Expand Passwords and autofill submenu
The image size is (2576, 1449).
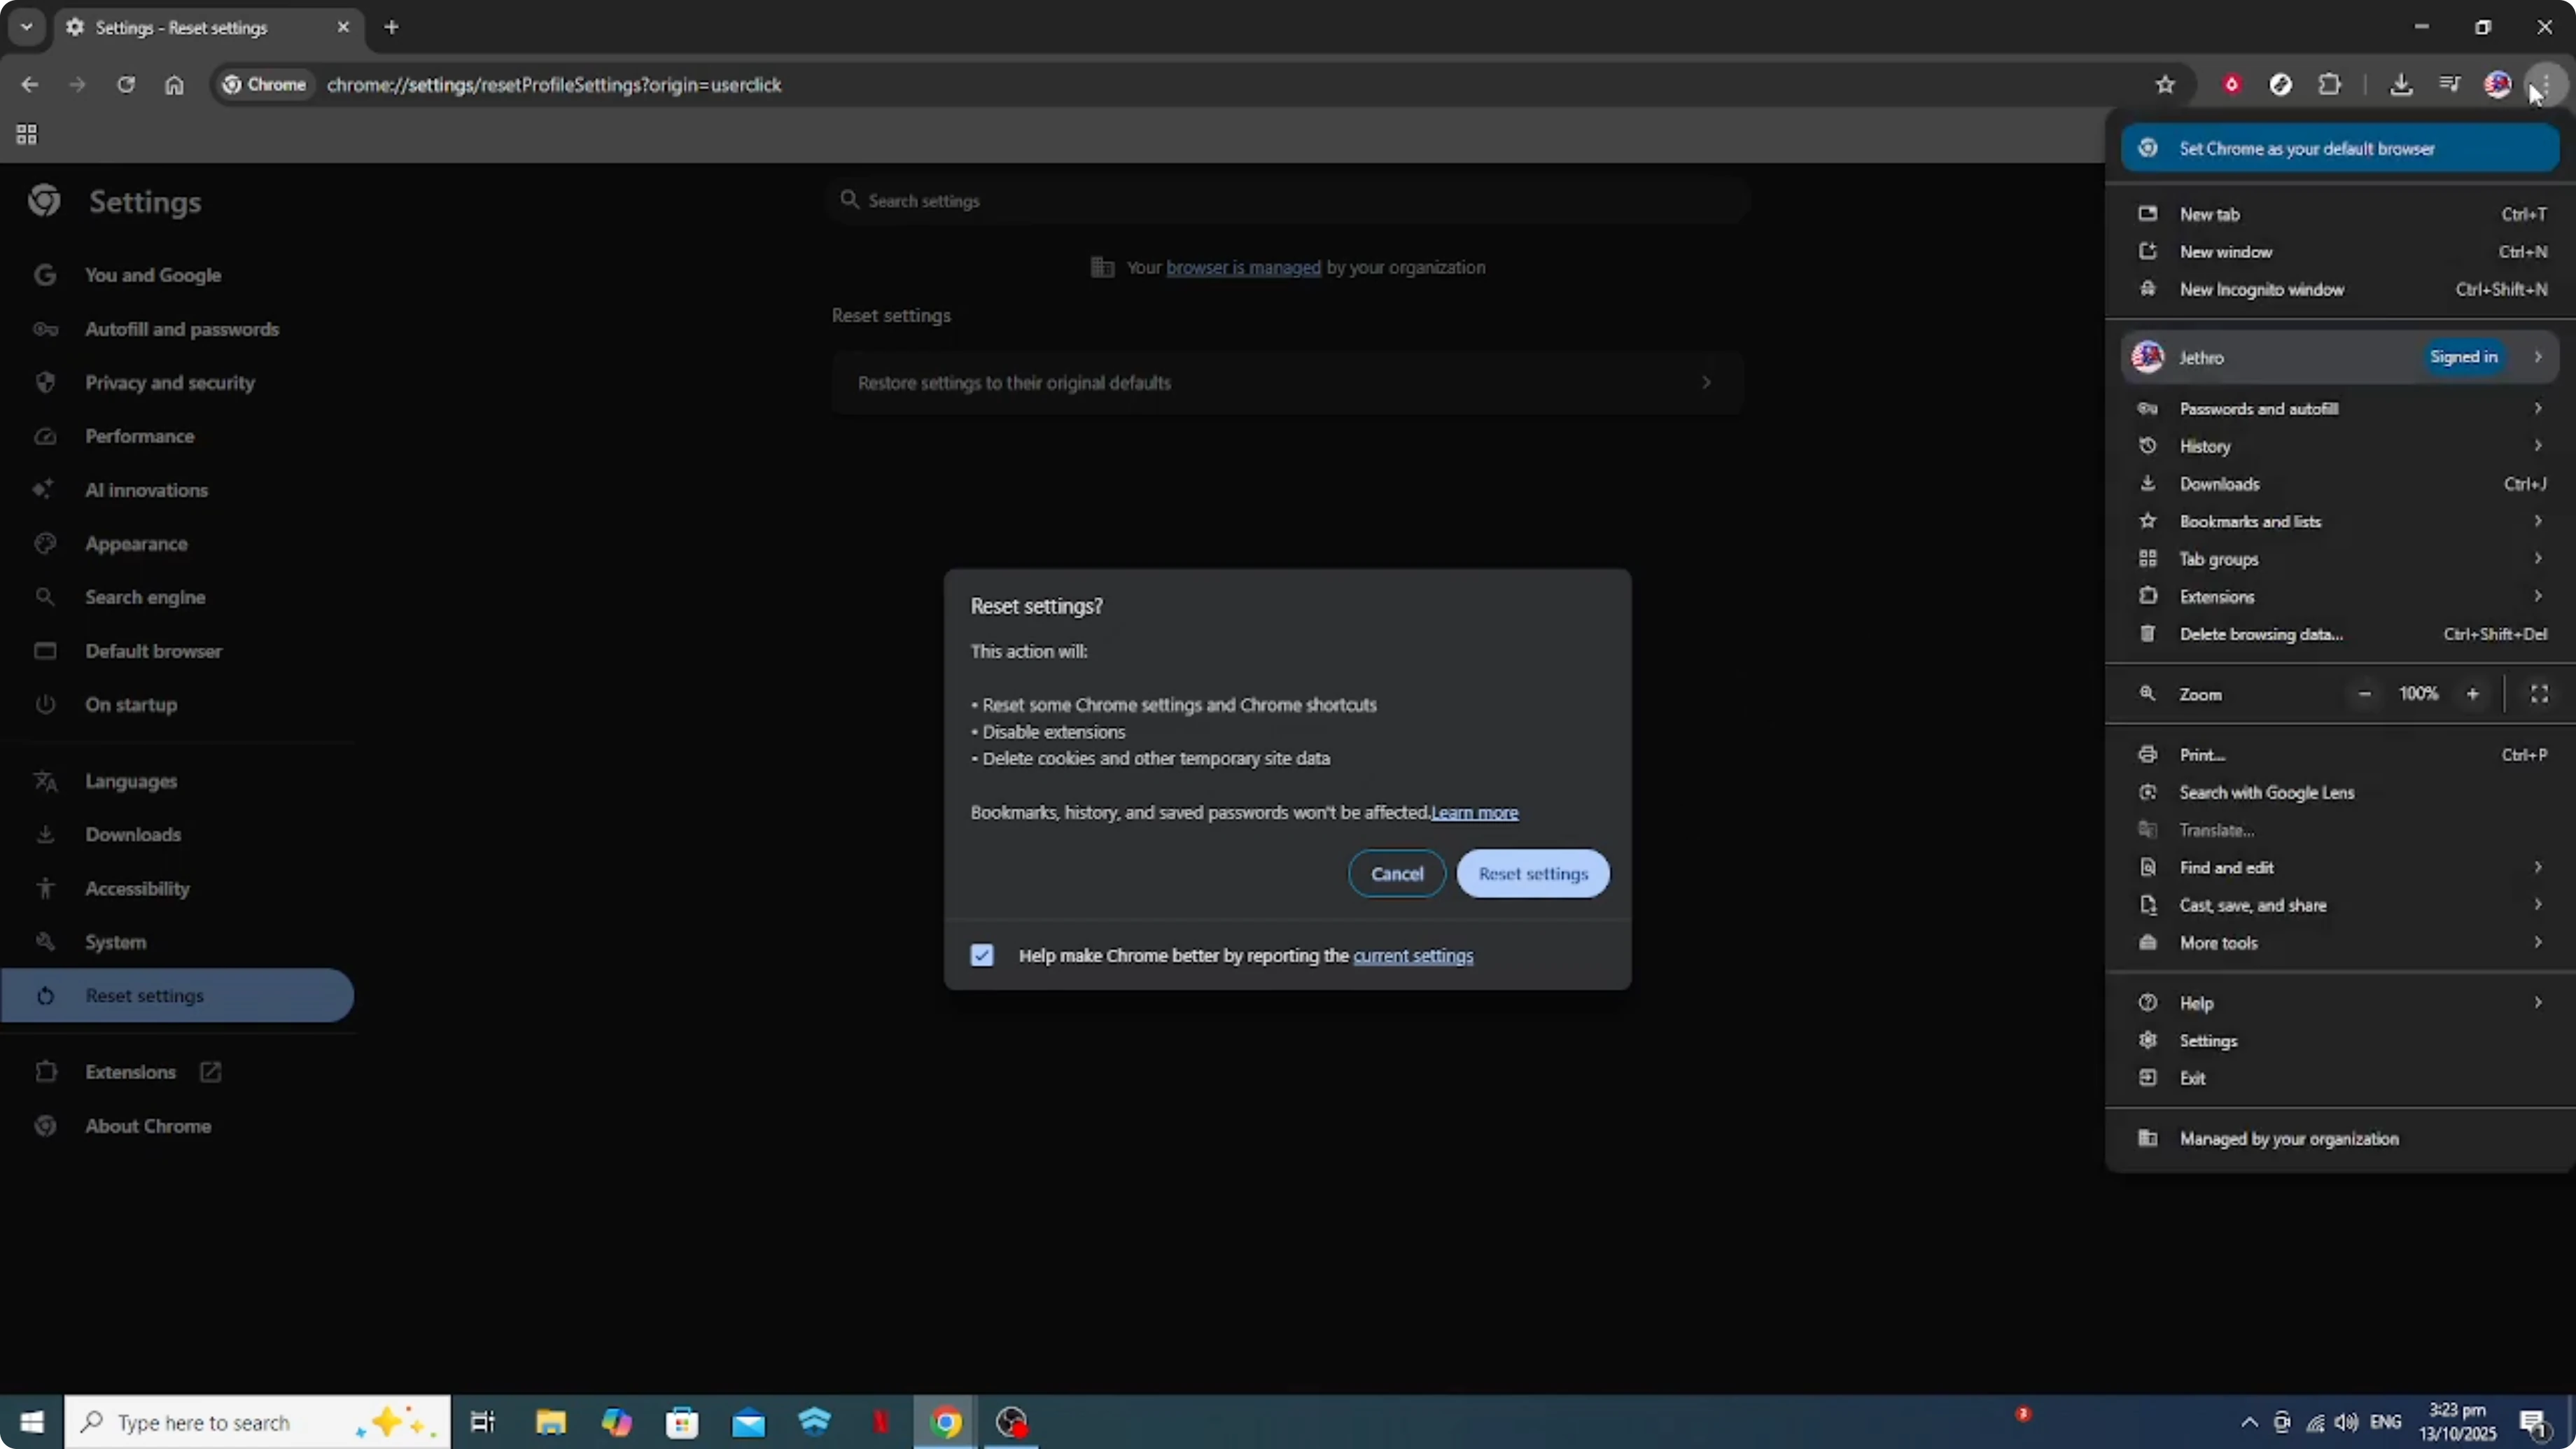2340,409
